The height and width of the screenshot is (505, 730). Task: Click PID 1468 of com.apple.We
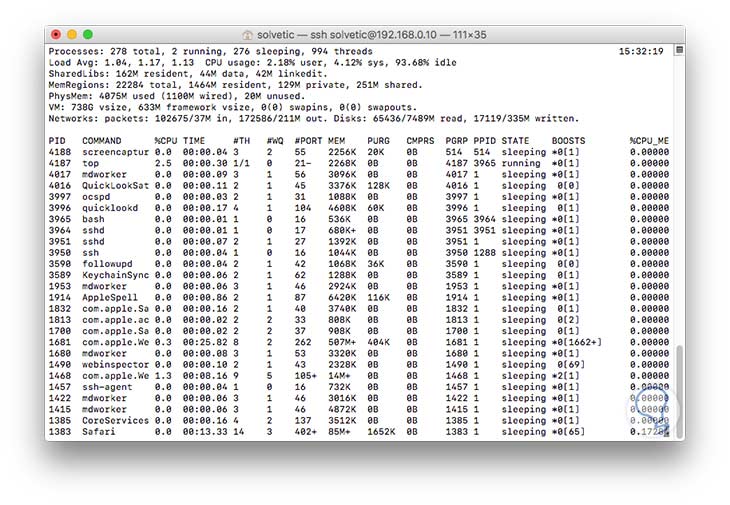[x=60, y=376]
